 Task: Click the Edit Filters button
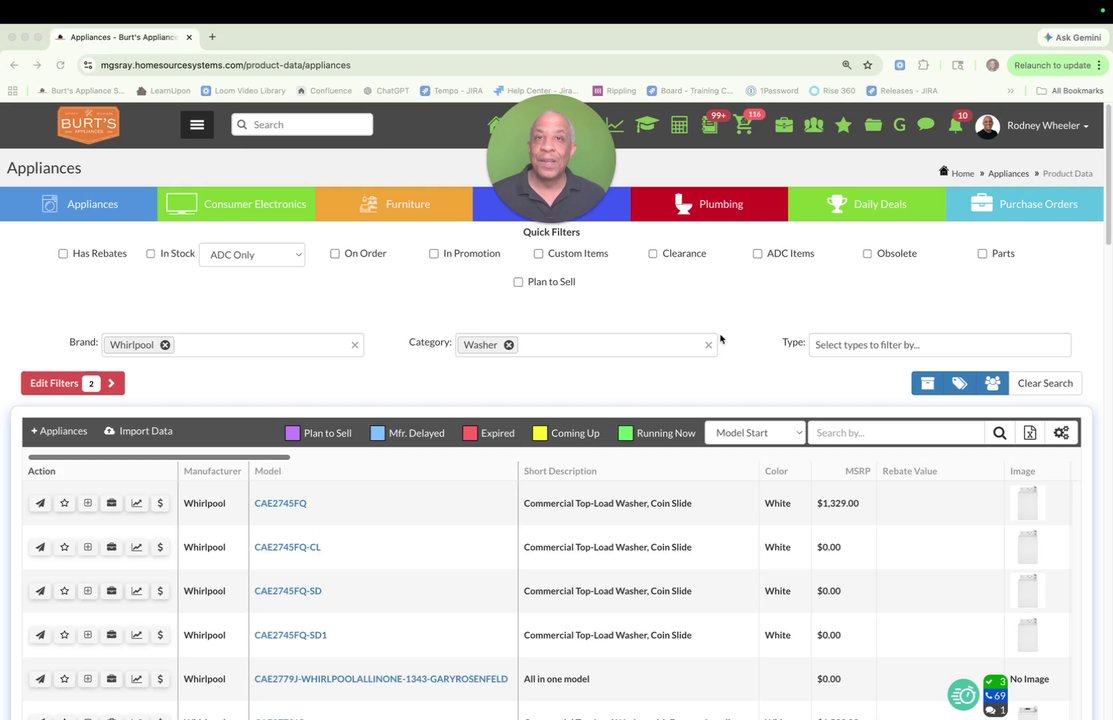(72, 383)
